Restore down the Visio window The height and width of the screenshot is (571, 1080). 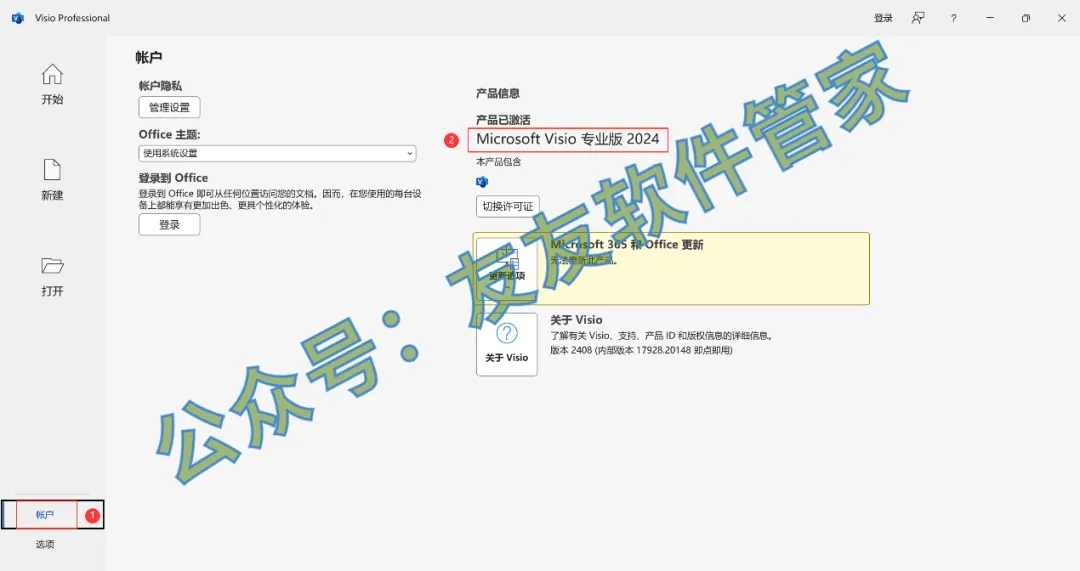click(1026, 18)
